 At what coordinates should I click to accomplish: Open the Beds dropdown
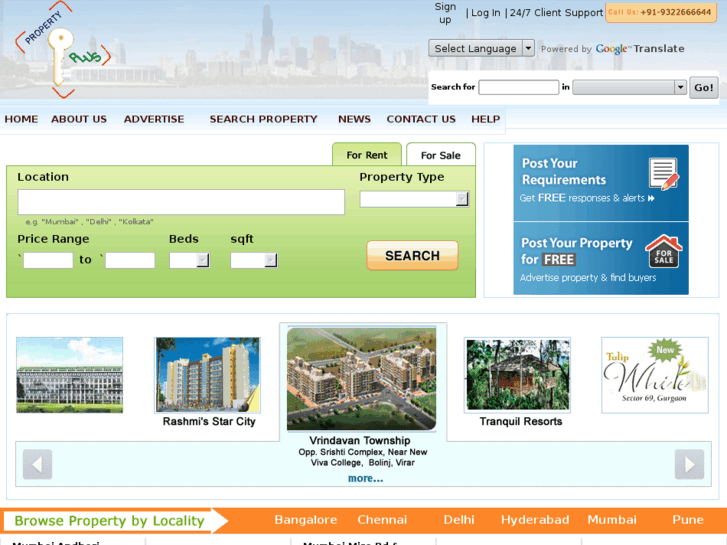[x=190, y=260]
